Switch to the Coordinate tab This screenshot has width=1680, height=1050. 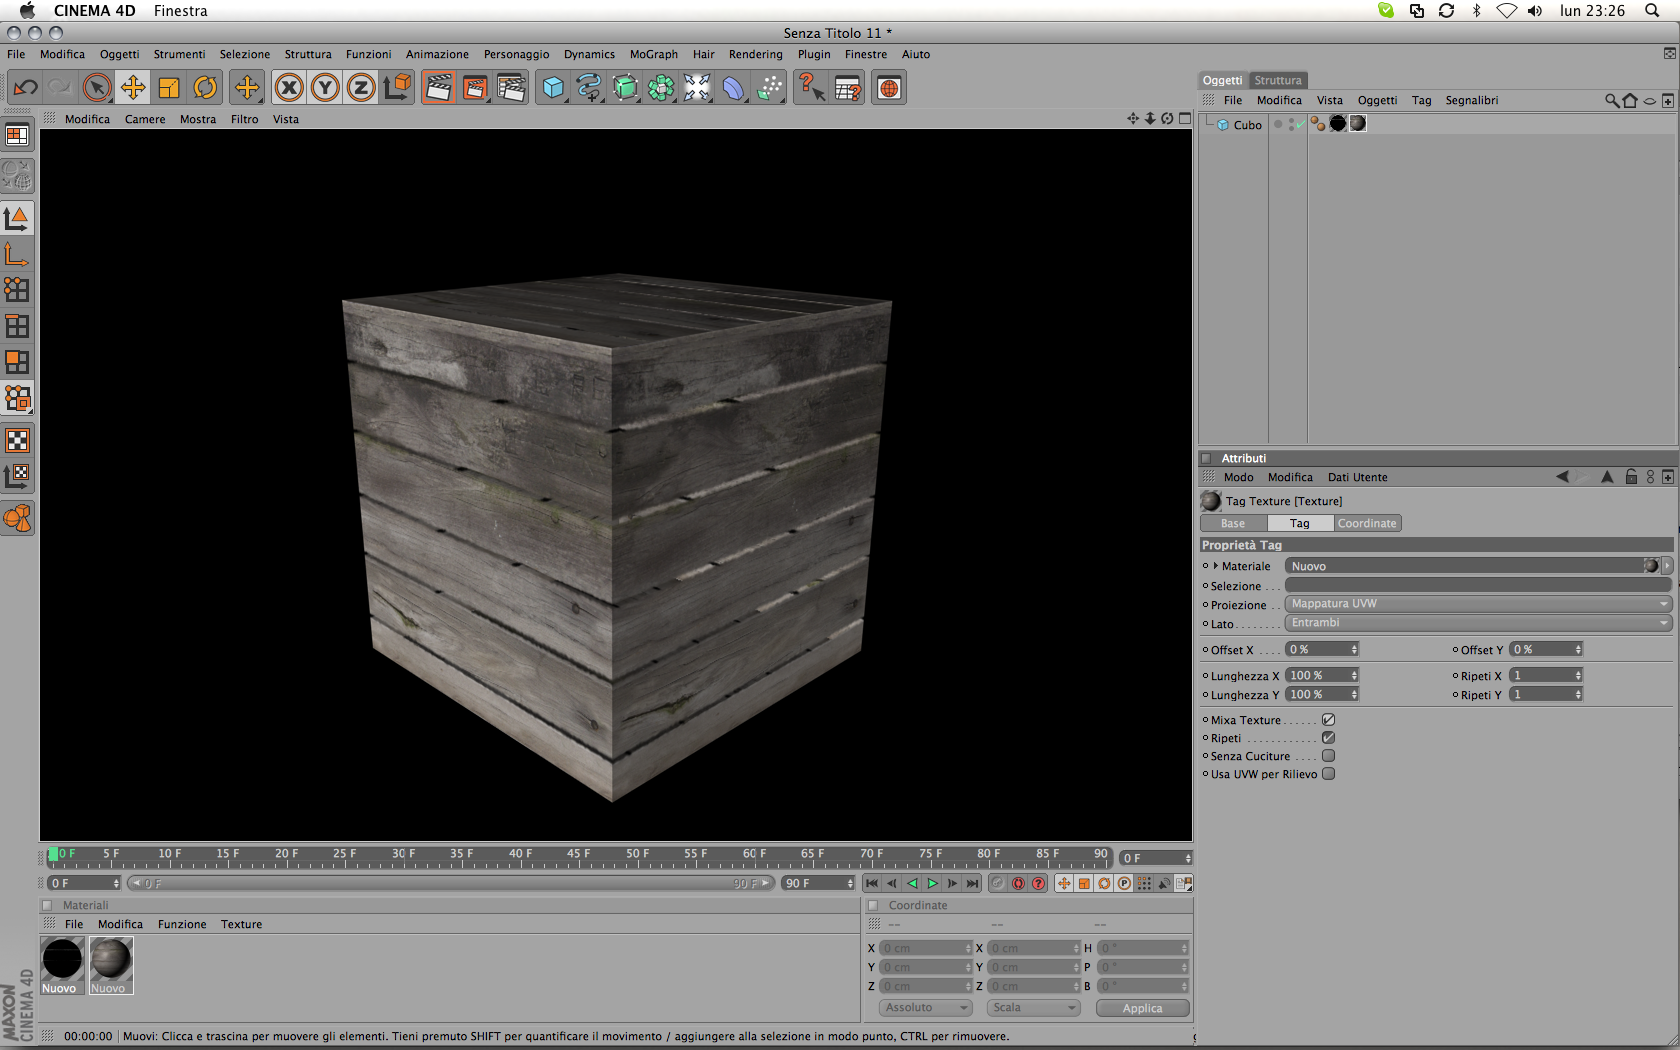[x=1366, y=523]
